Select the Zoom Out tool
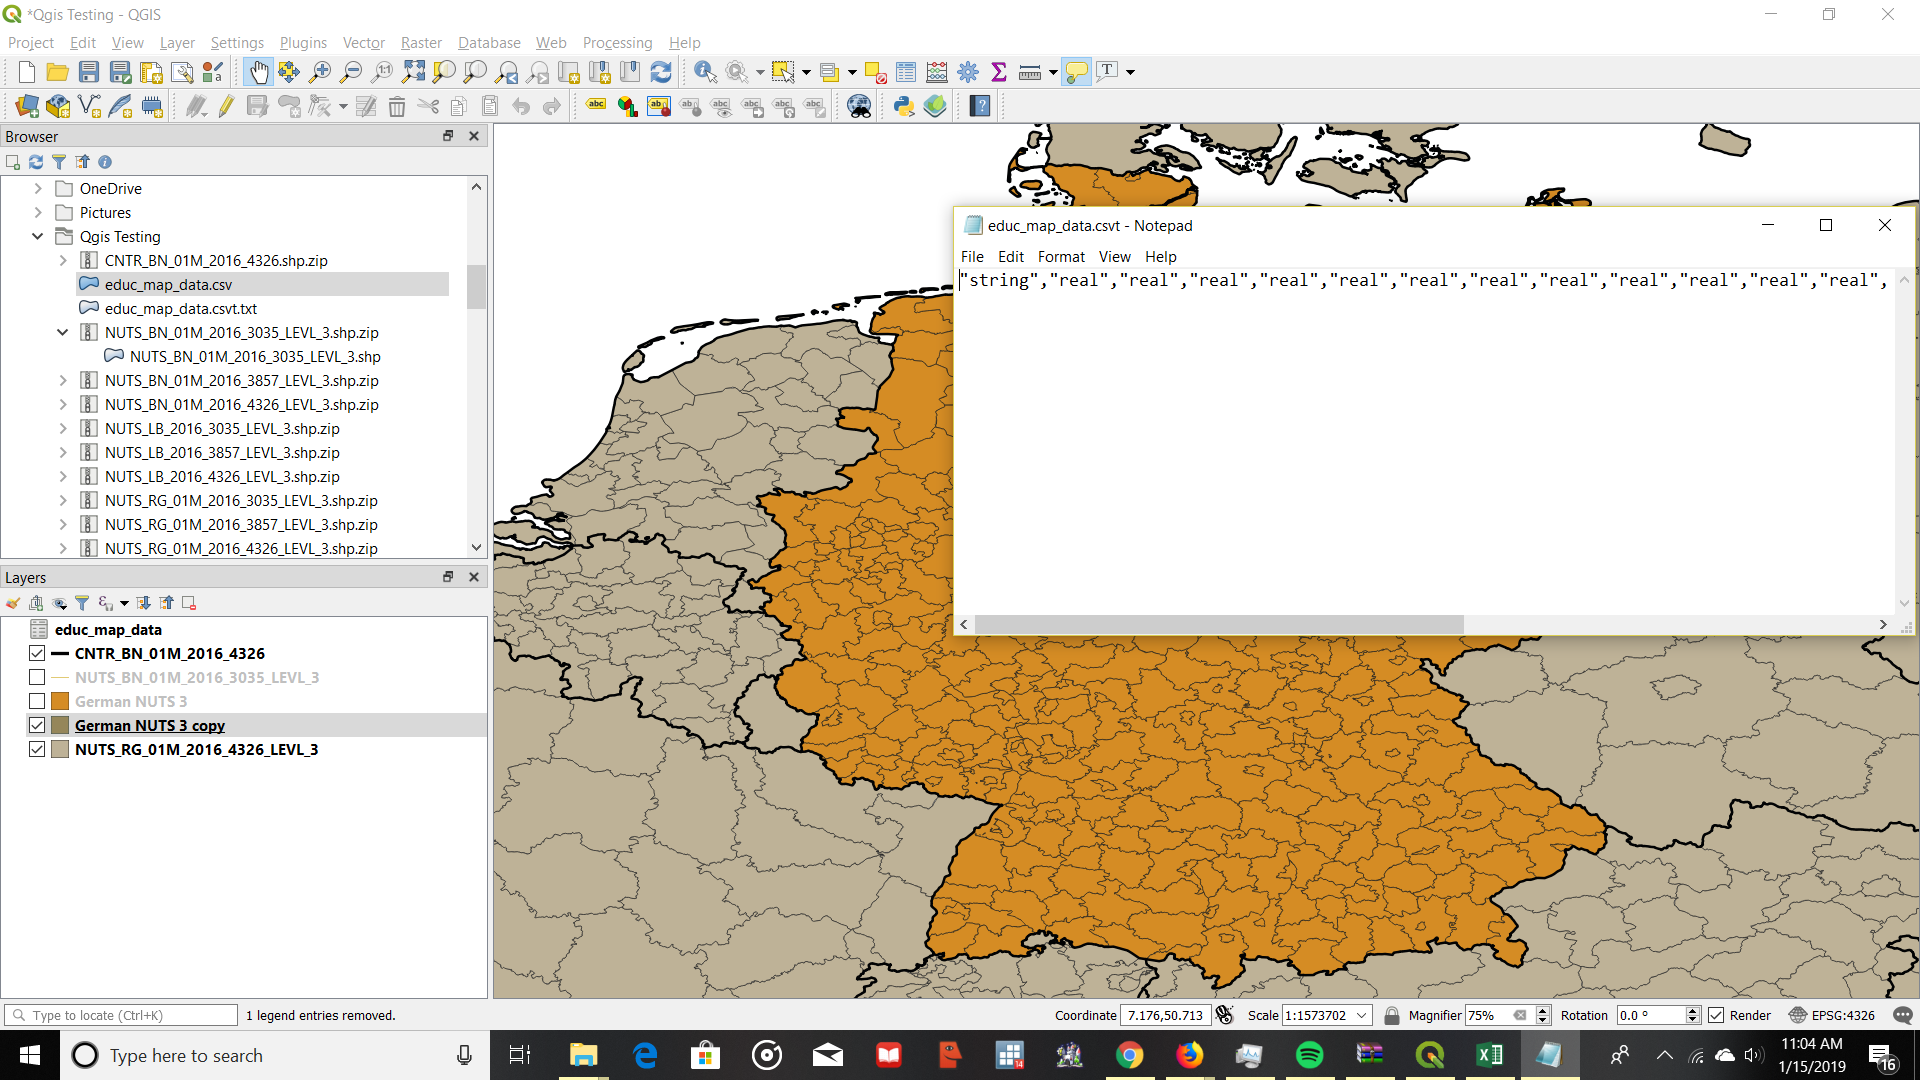The image size is (1920, 1080). [351, 72]
